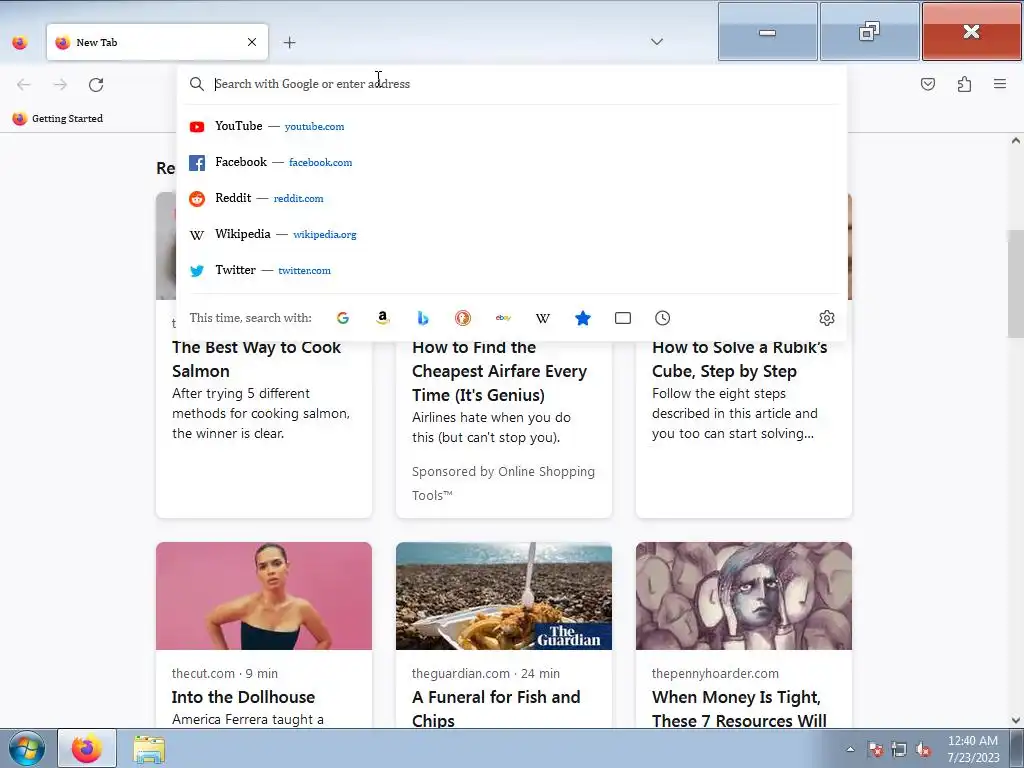The image size is (1024, 768).
Task: Click scrollbar down arrow
Action: 1016,720
